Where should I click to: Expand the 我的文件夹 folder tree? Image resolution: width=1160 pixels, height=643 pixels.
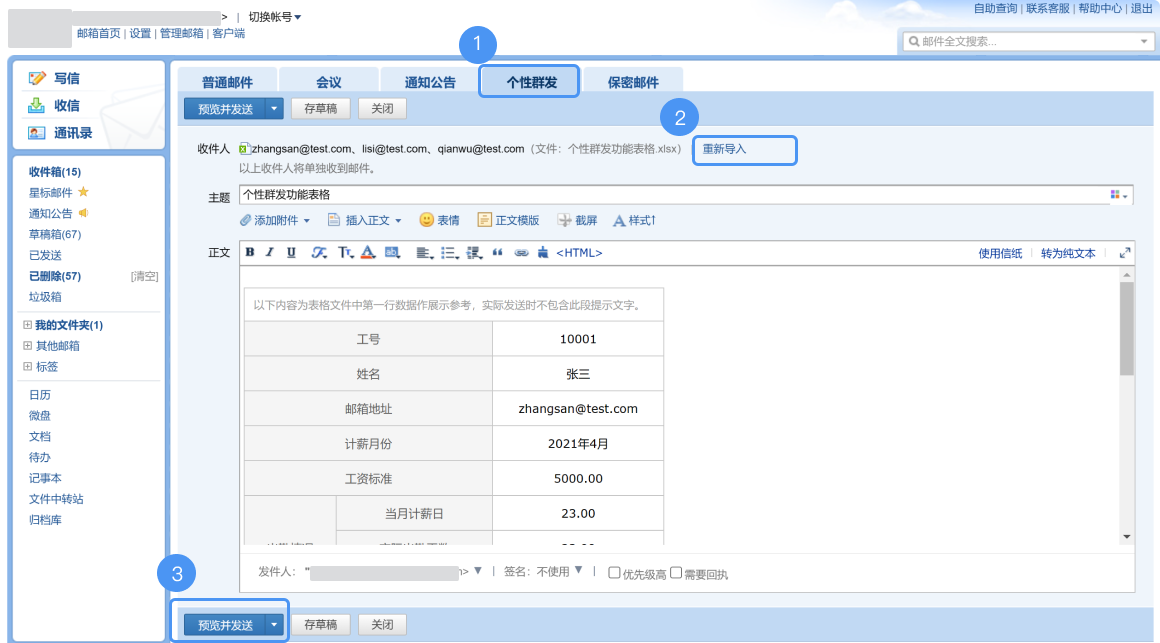(x=27, y=325)
